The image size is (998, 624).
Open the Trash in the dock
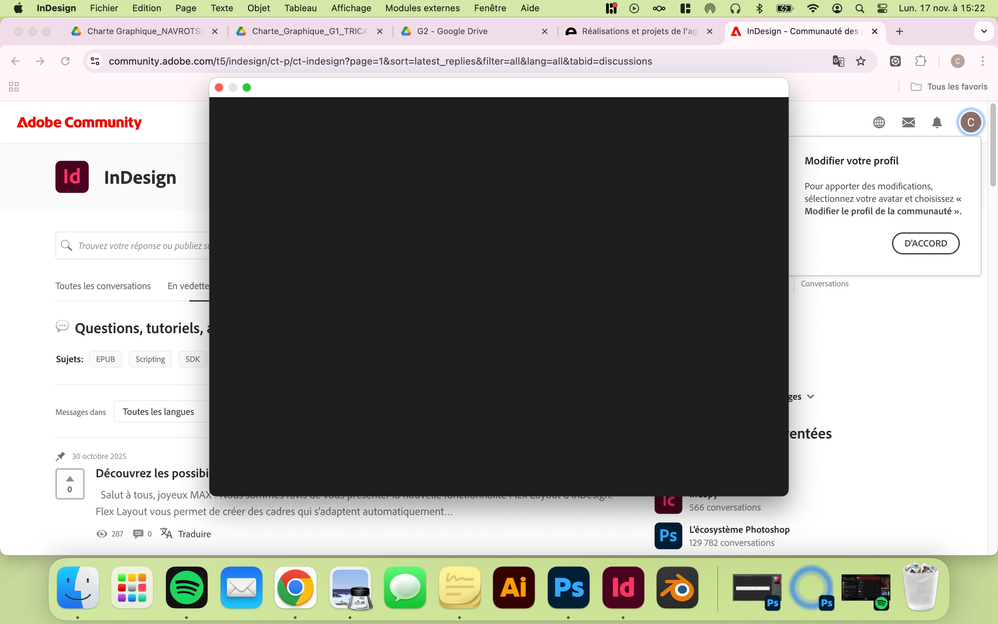pyautogui.click(x=920, y=586)
